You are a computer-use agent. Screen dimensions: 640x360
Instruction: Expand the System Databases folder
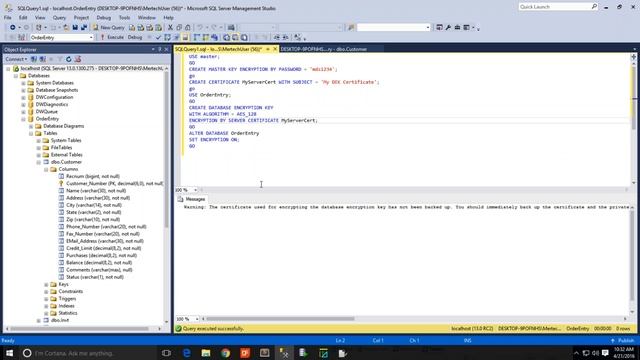click(x=23, y=83)
